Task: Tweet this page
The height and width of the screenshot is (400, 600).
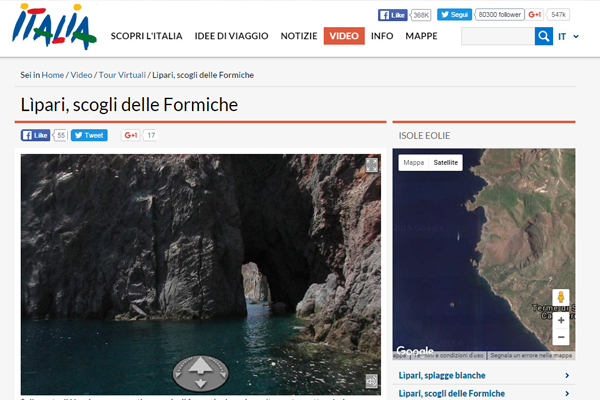Action: (x=89, y=135)
